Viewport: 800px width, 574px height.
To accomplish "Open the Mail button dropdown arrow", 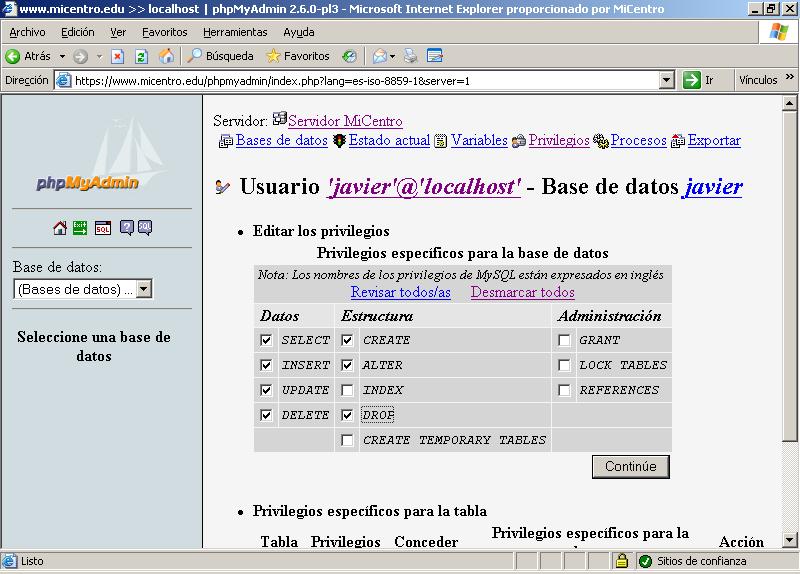I will 392,56.
